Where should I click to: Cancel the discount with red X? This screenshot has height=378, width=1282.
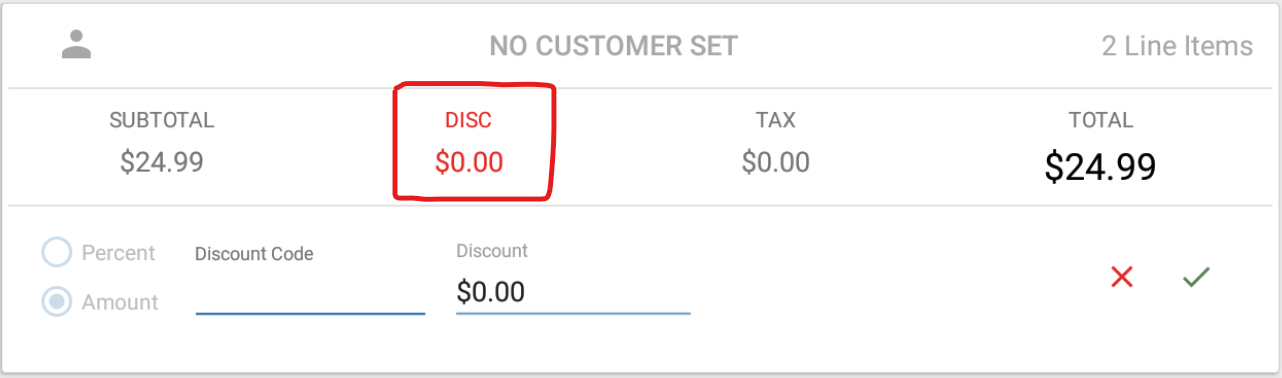click(1122, 277)
